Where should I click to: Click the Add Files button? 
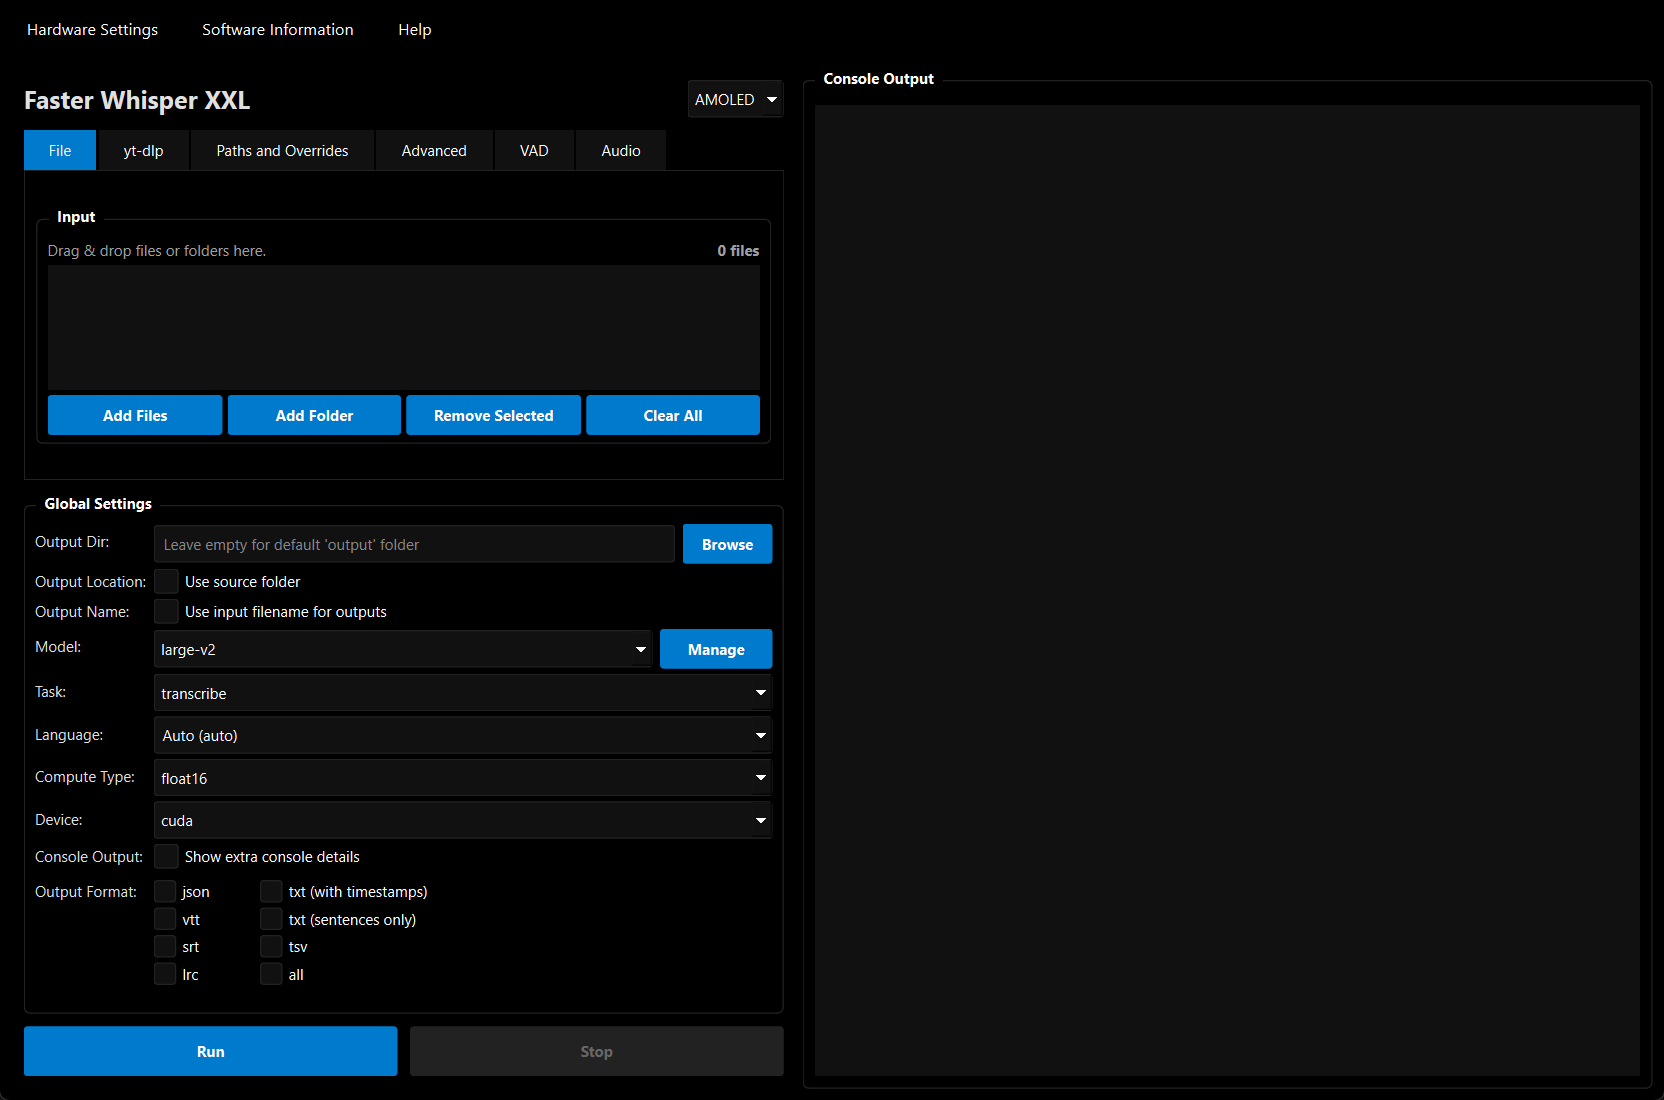(x=135, y=416)
